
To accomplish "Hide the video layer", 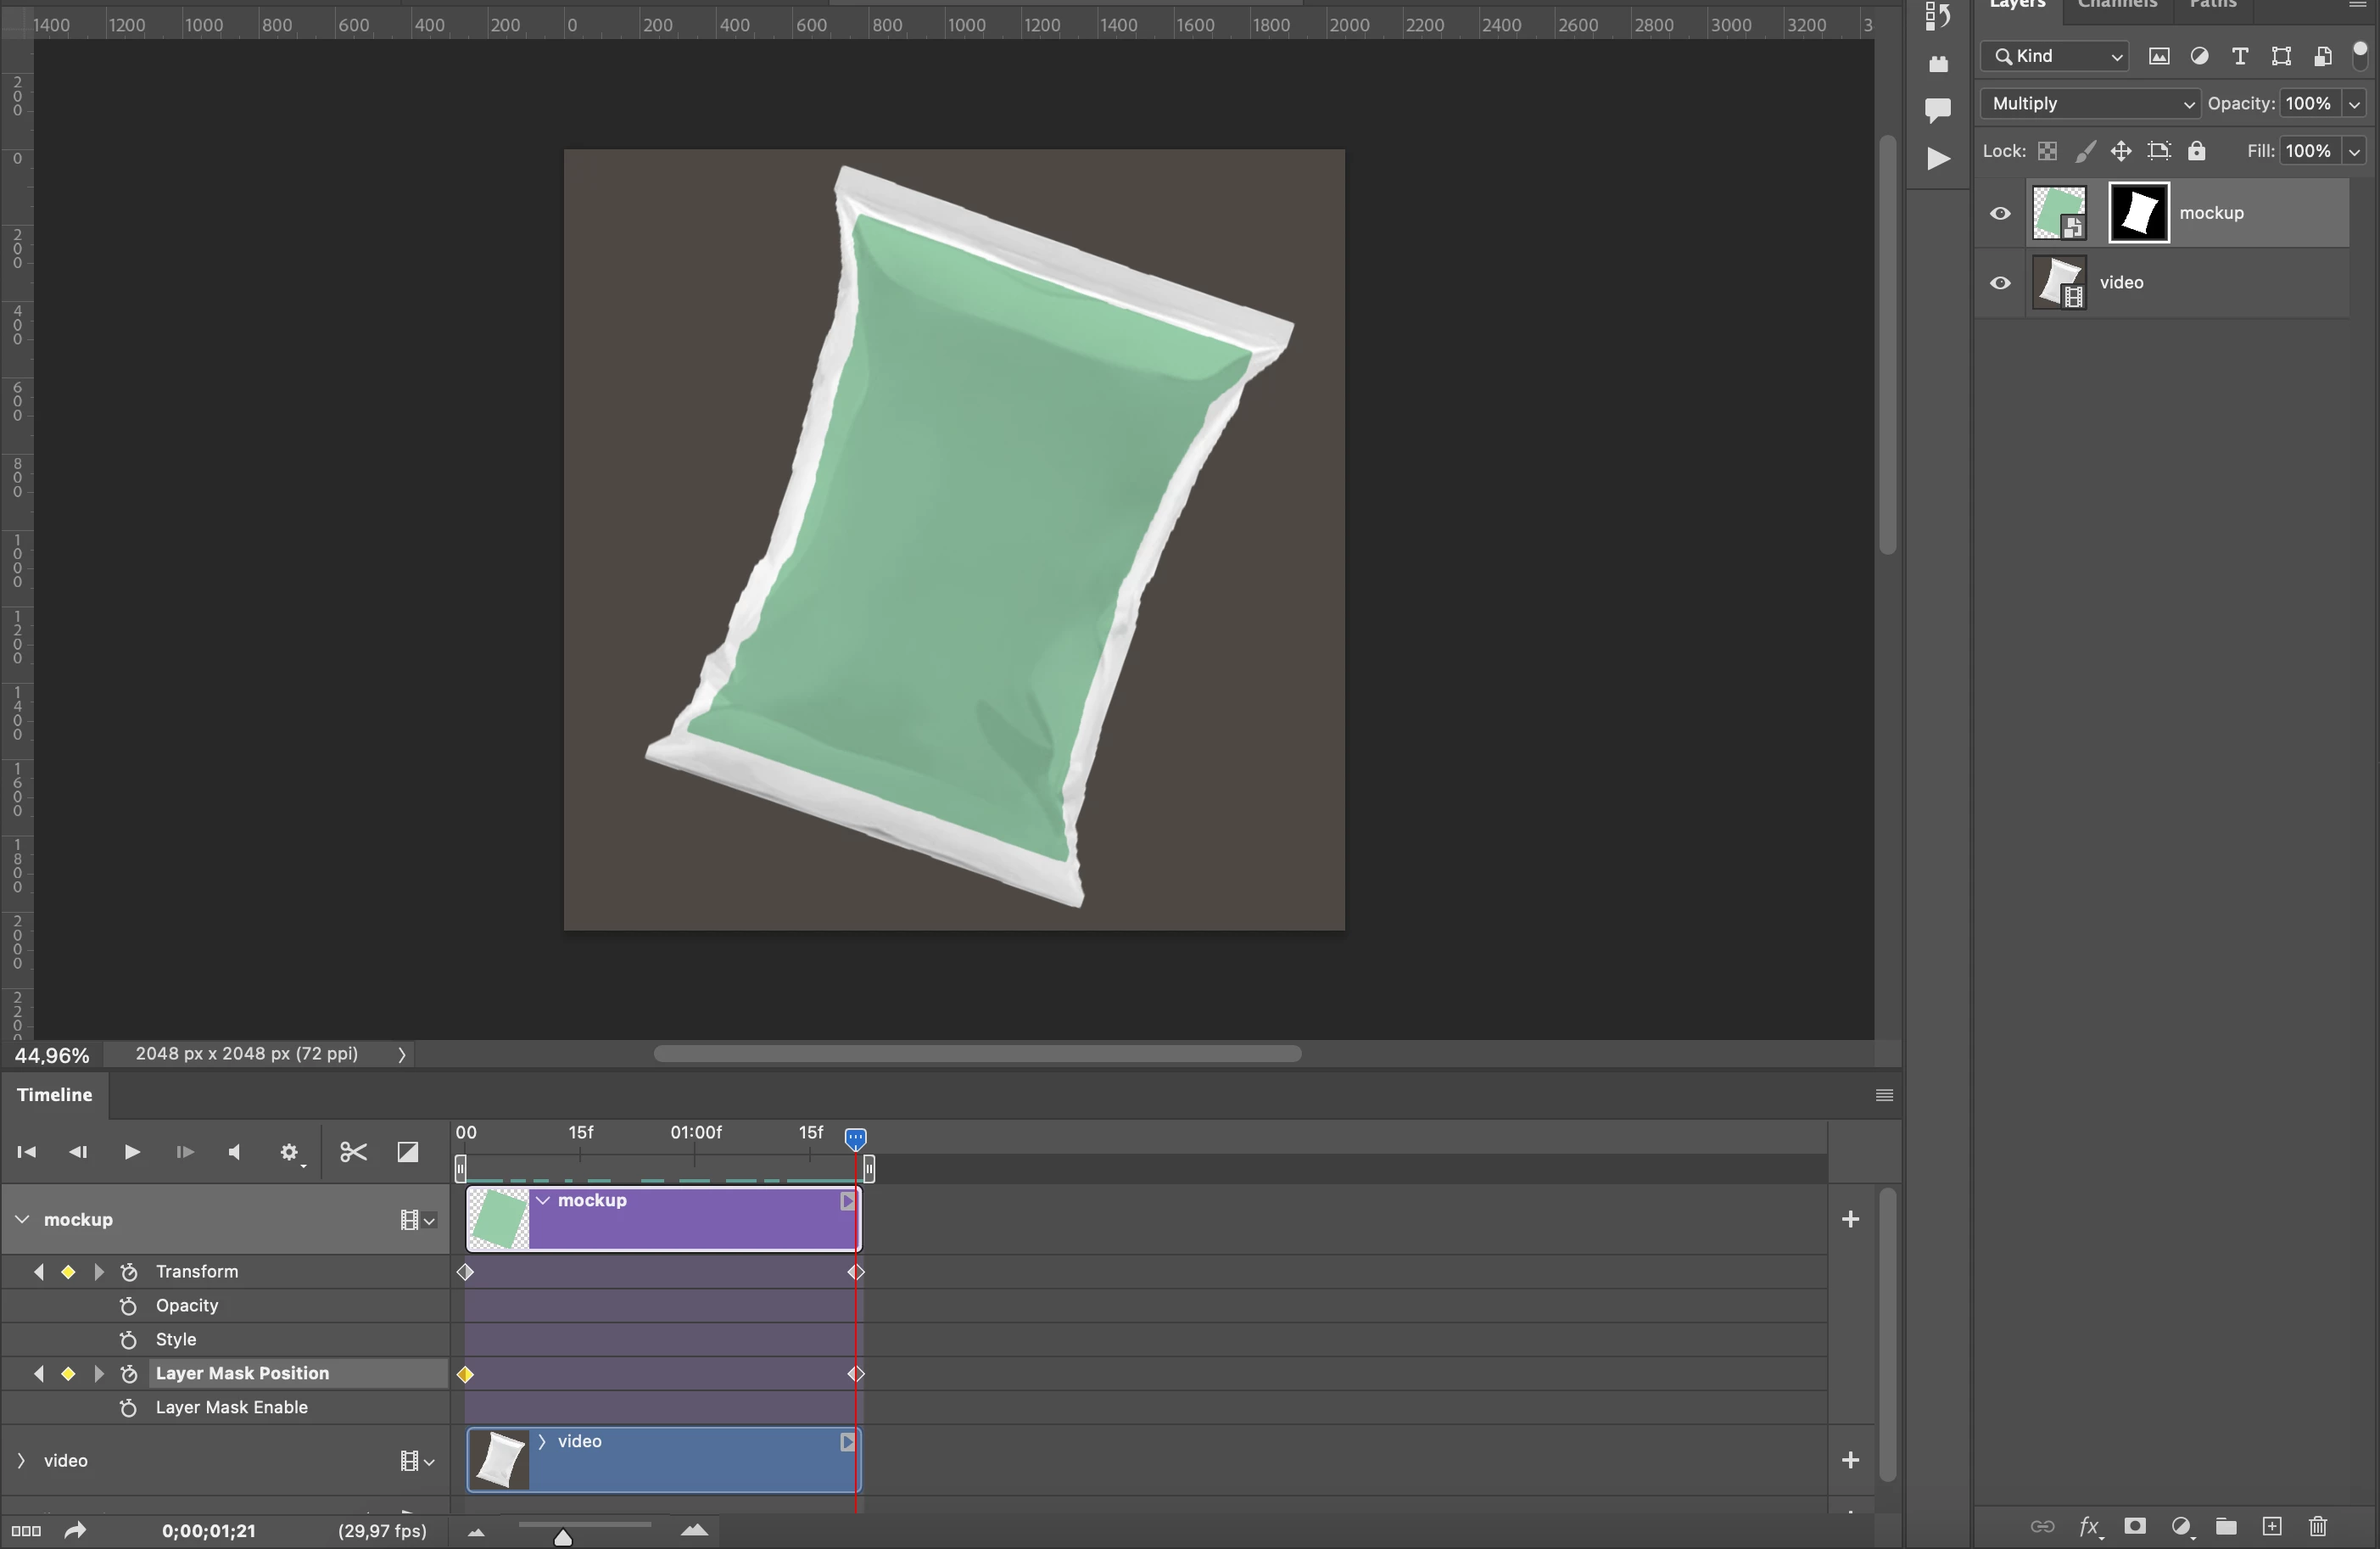I will [x=2000, y=283].
